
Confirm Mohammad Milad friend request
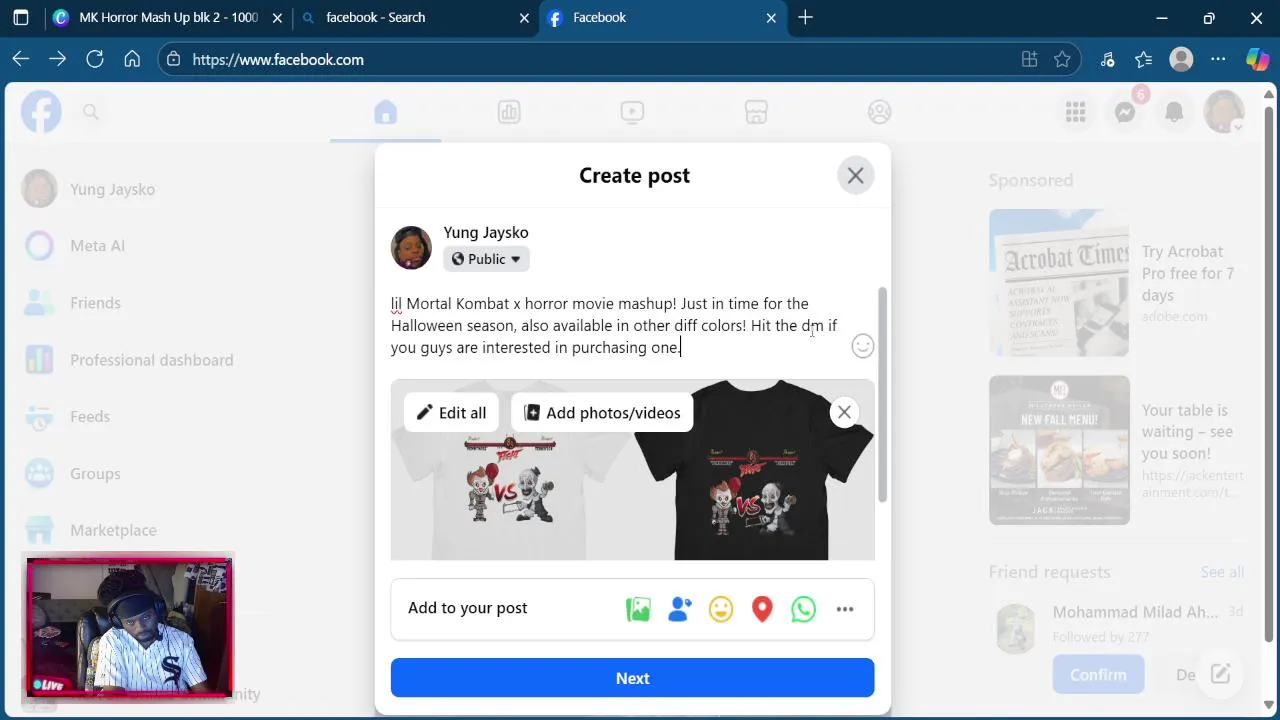point(1098,675)
